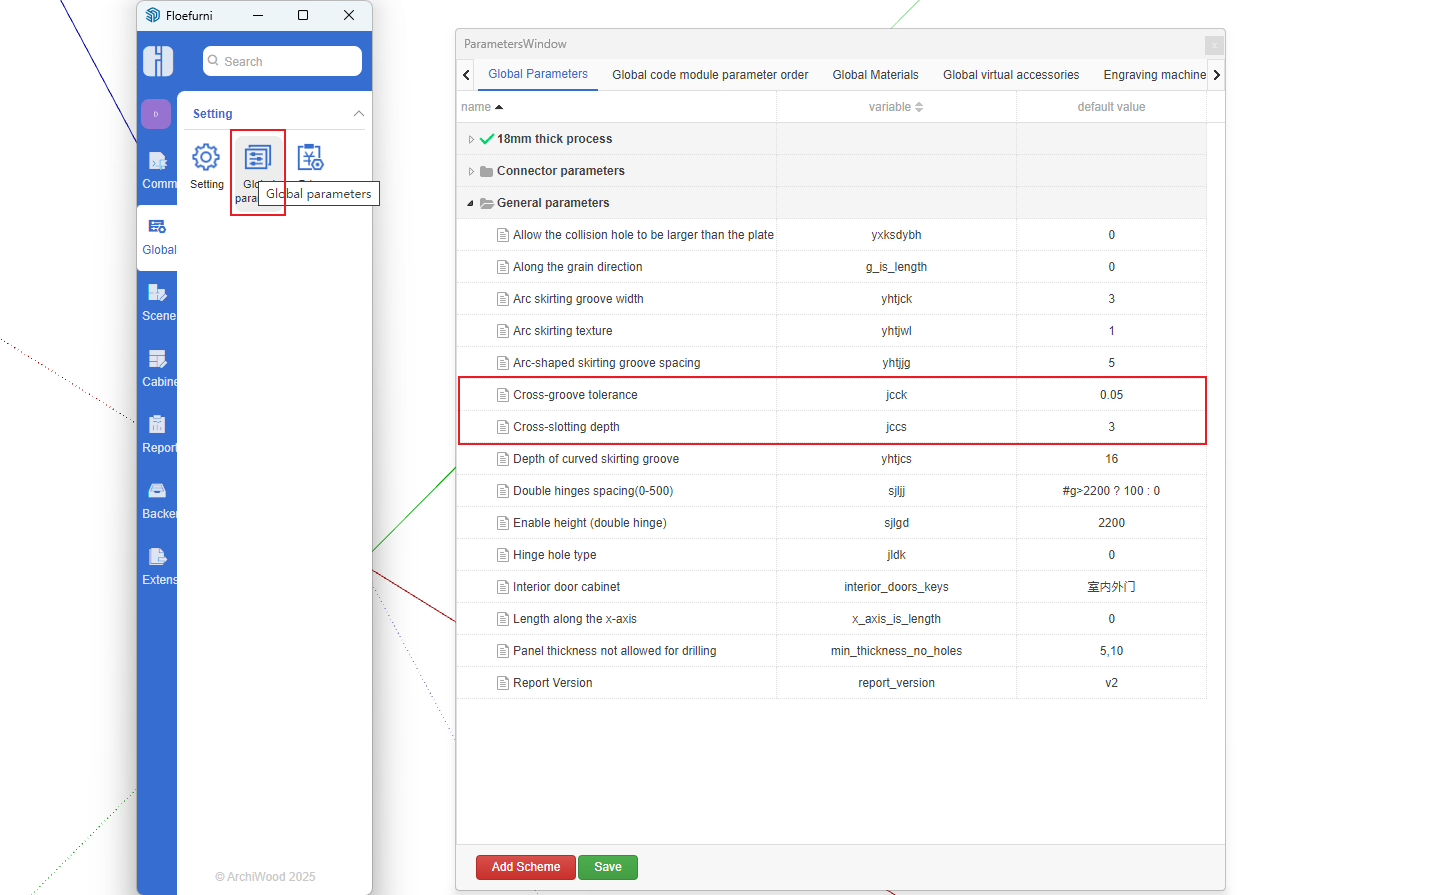Collapse the General parameters folder
The image size is (1450, 895).
471,203
